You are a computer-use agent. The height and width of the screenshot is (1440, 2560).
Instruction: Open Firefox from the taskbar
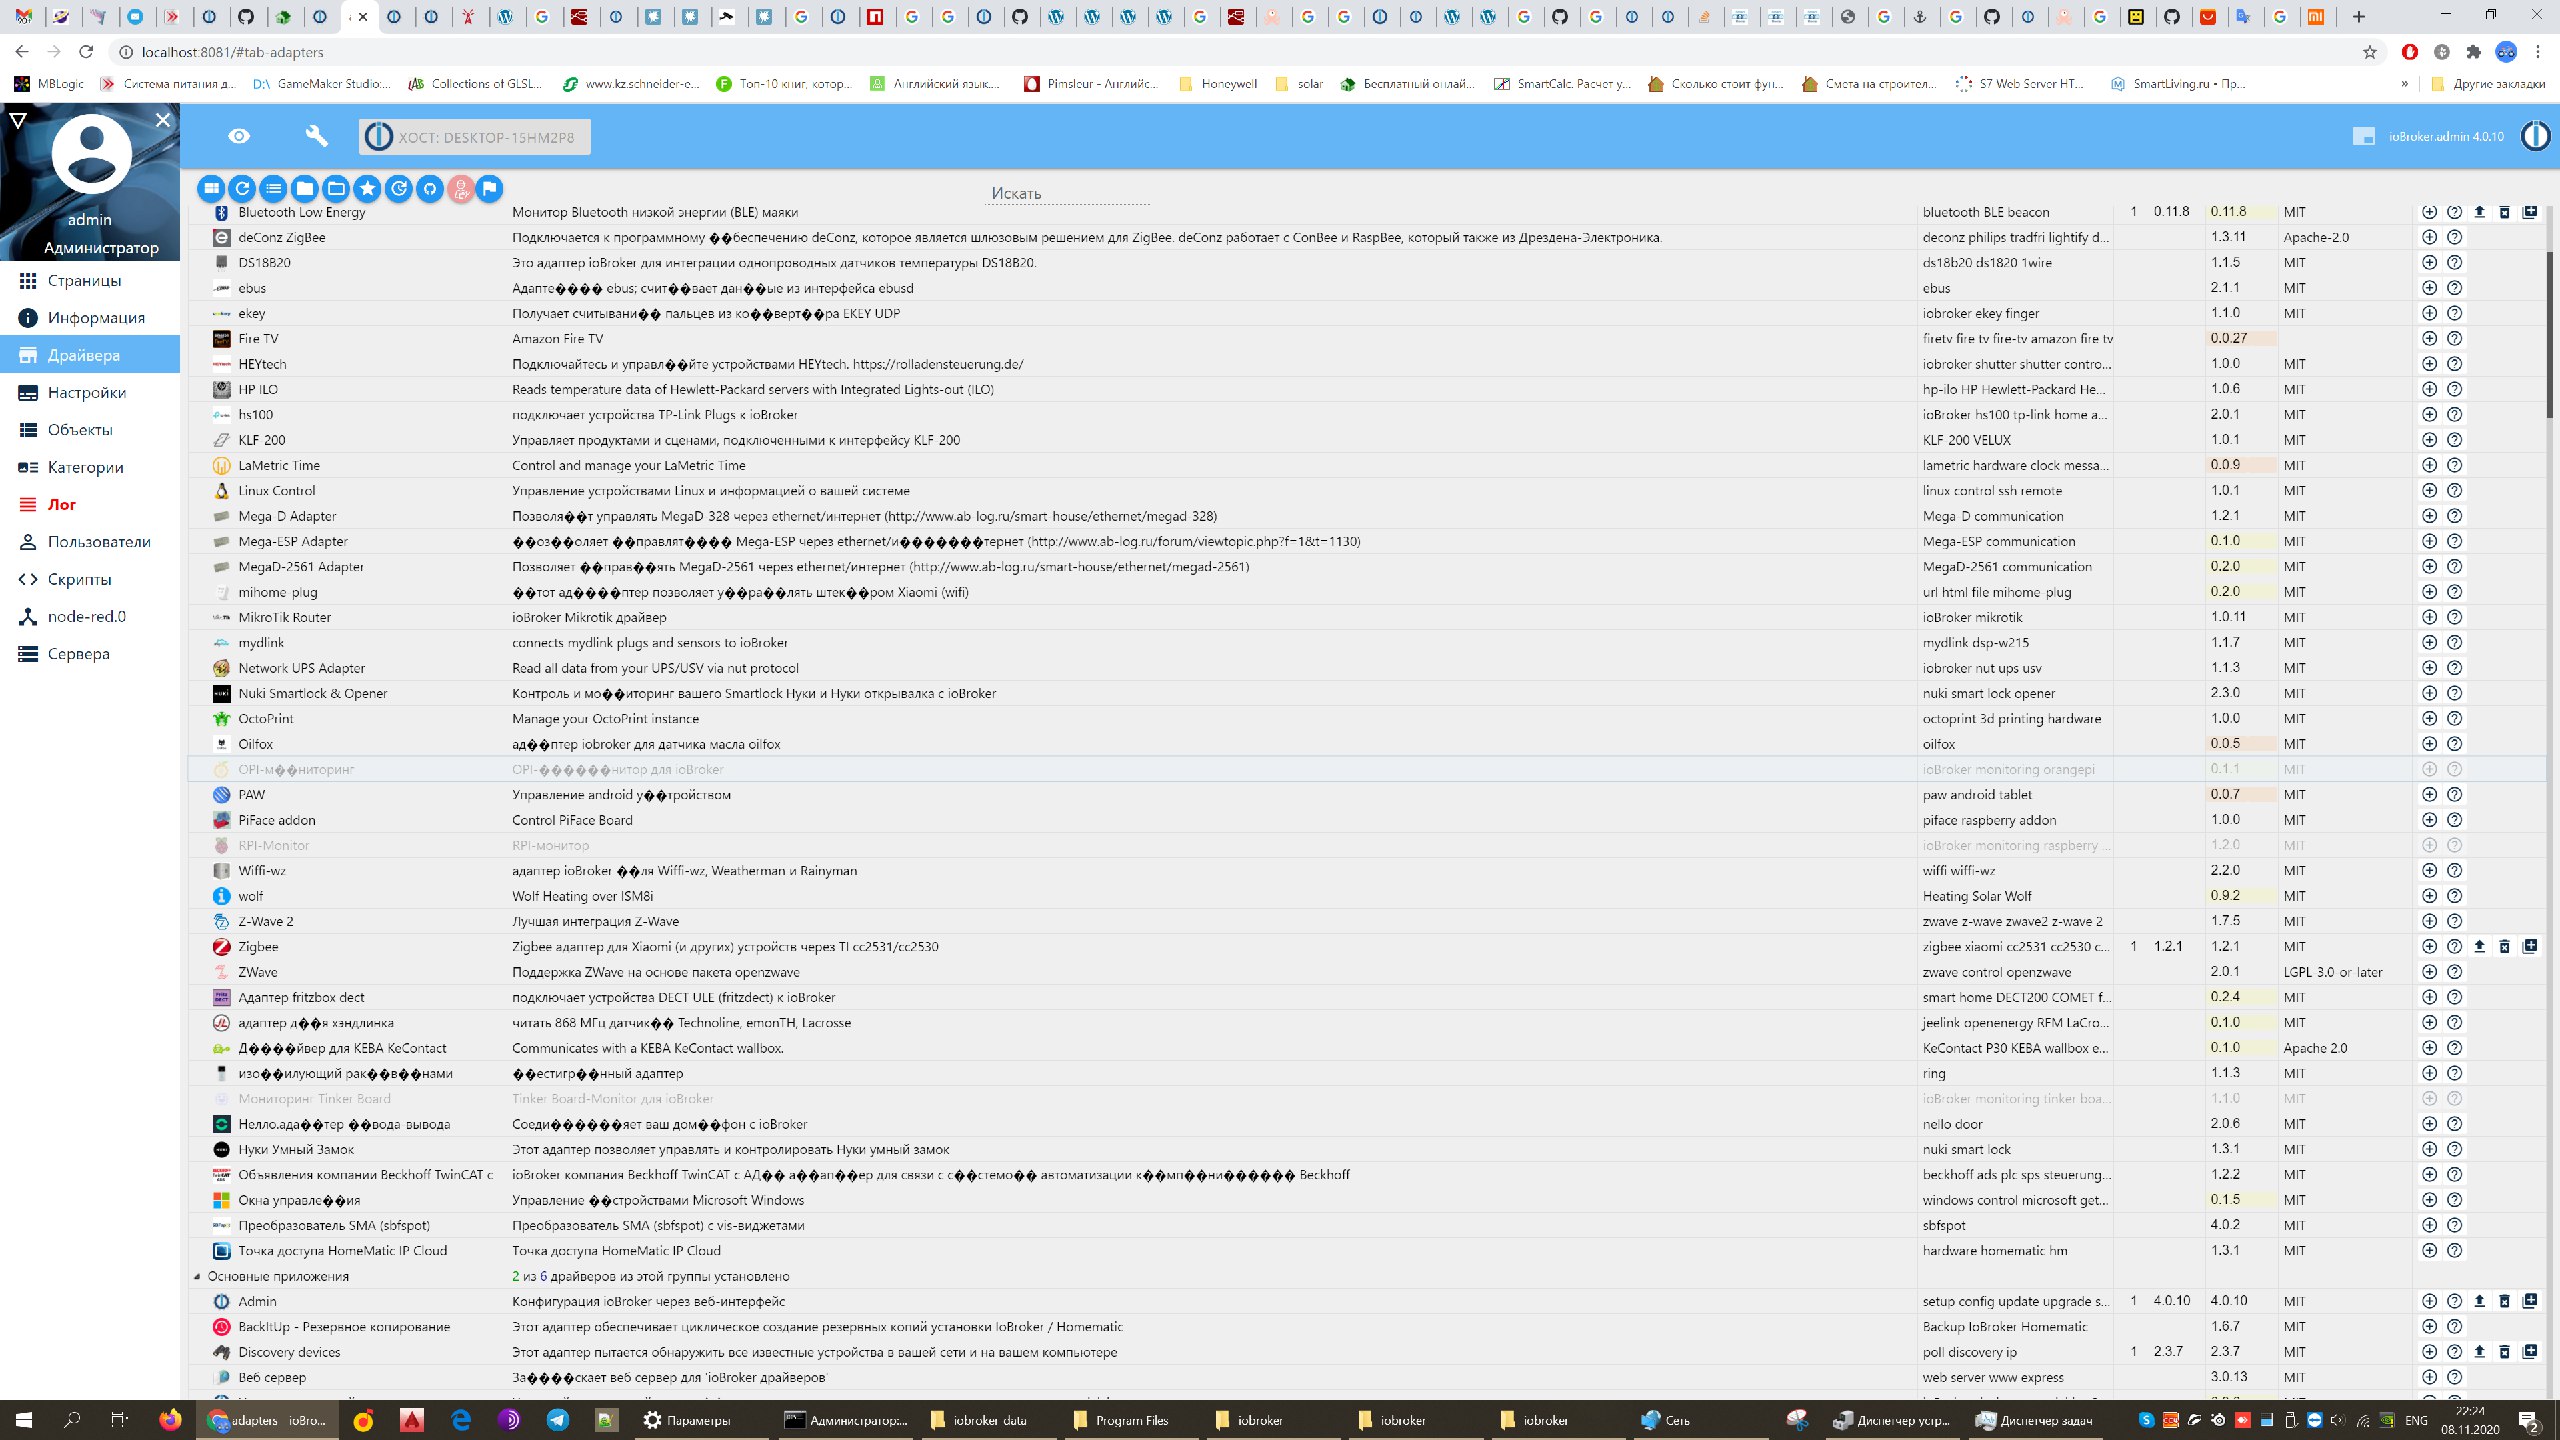tap(170, 1420)
